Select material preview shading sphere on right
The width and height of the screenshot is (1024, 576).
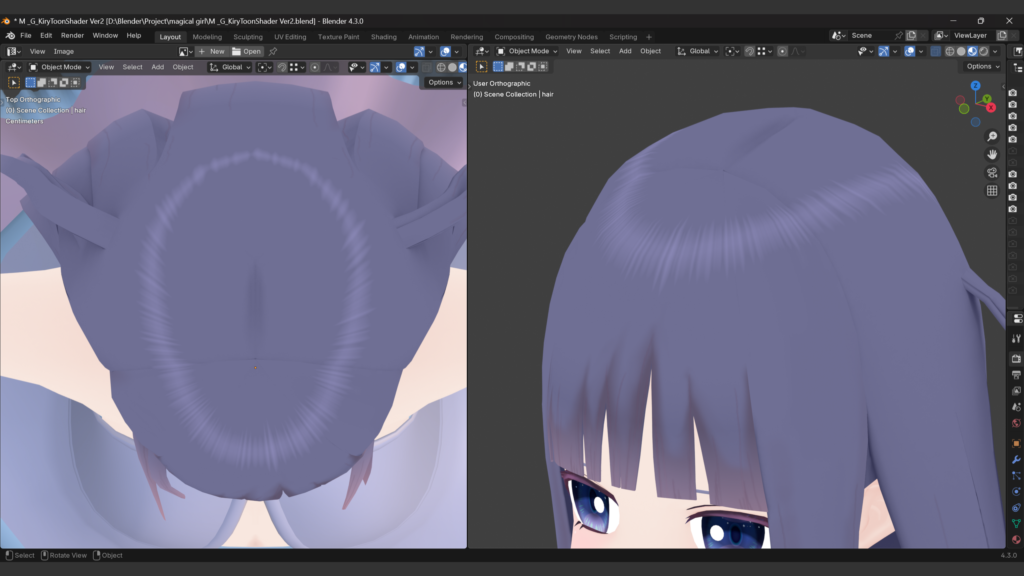(x=972, y=51)
